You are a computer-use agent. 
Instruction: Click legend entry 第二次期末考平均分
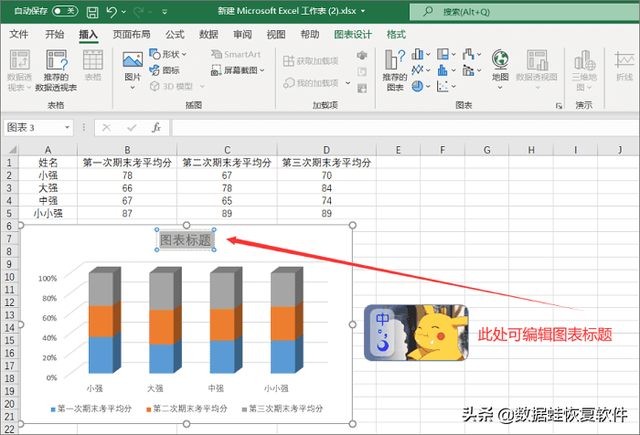pyautogui.click(x=187, y=408)
